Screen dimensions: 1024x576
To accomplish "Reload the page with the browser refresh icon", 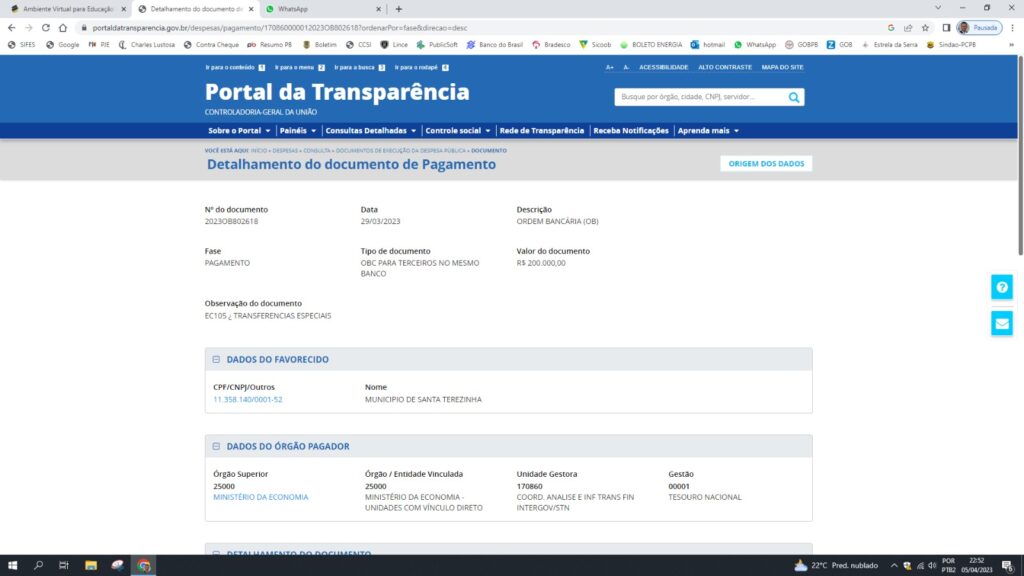I will (45, 28).
